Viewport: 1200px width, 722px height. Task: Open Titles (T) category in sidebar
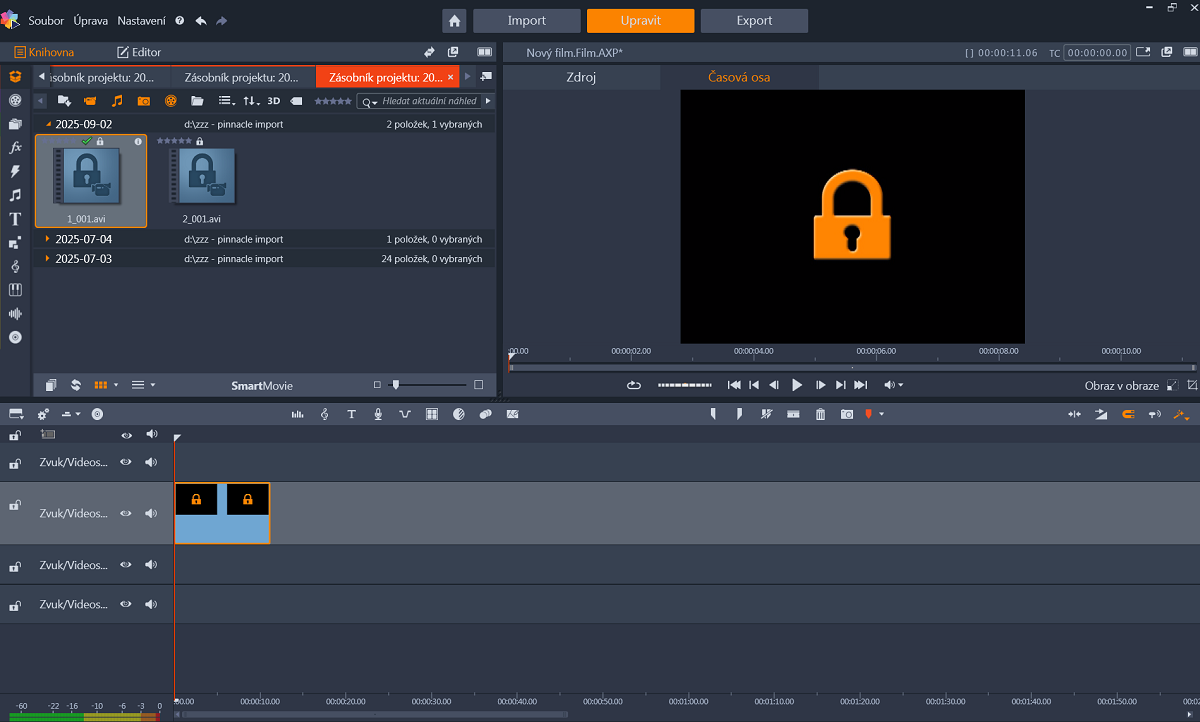click(15, 219)
